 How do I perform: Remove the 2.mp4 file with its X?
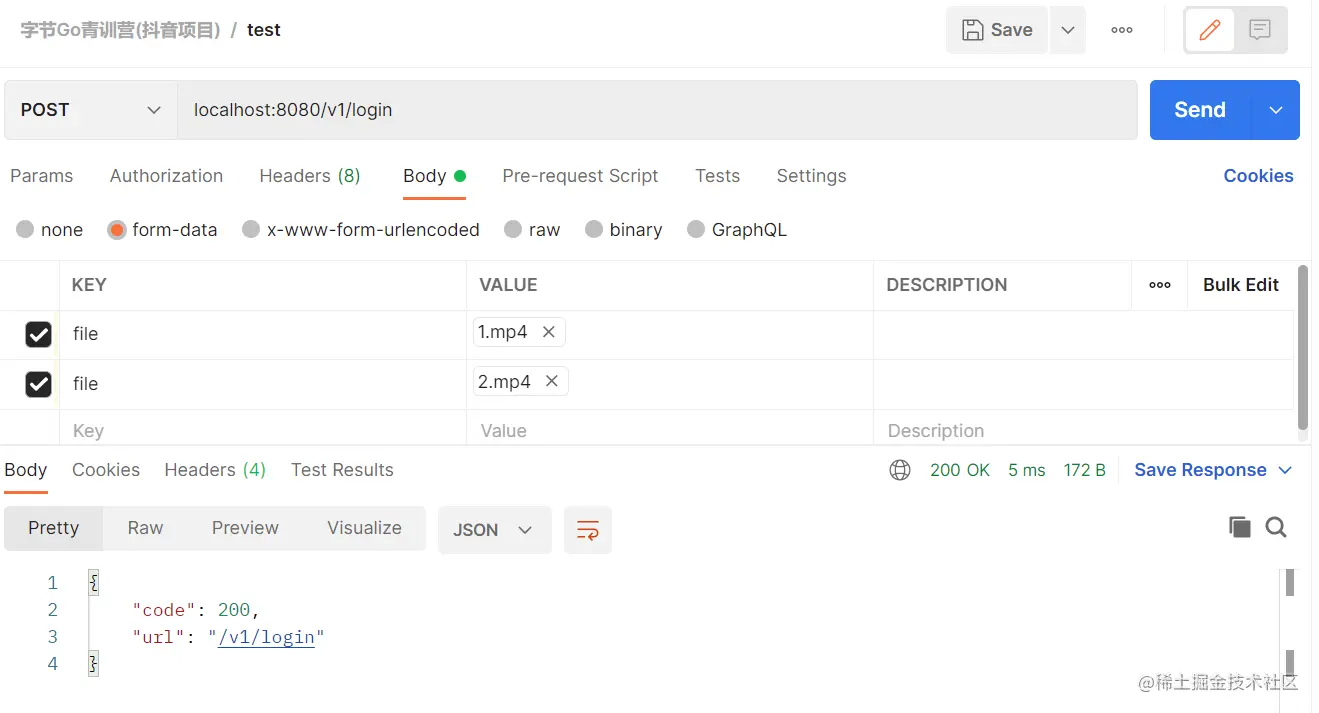pos(551,381)
